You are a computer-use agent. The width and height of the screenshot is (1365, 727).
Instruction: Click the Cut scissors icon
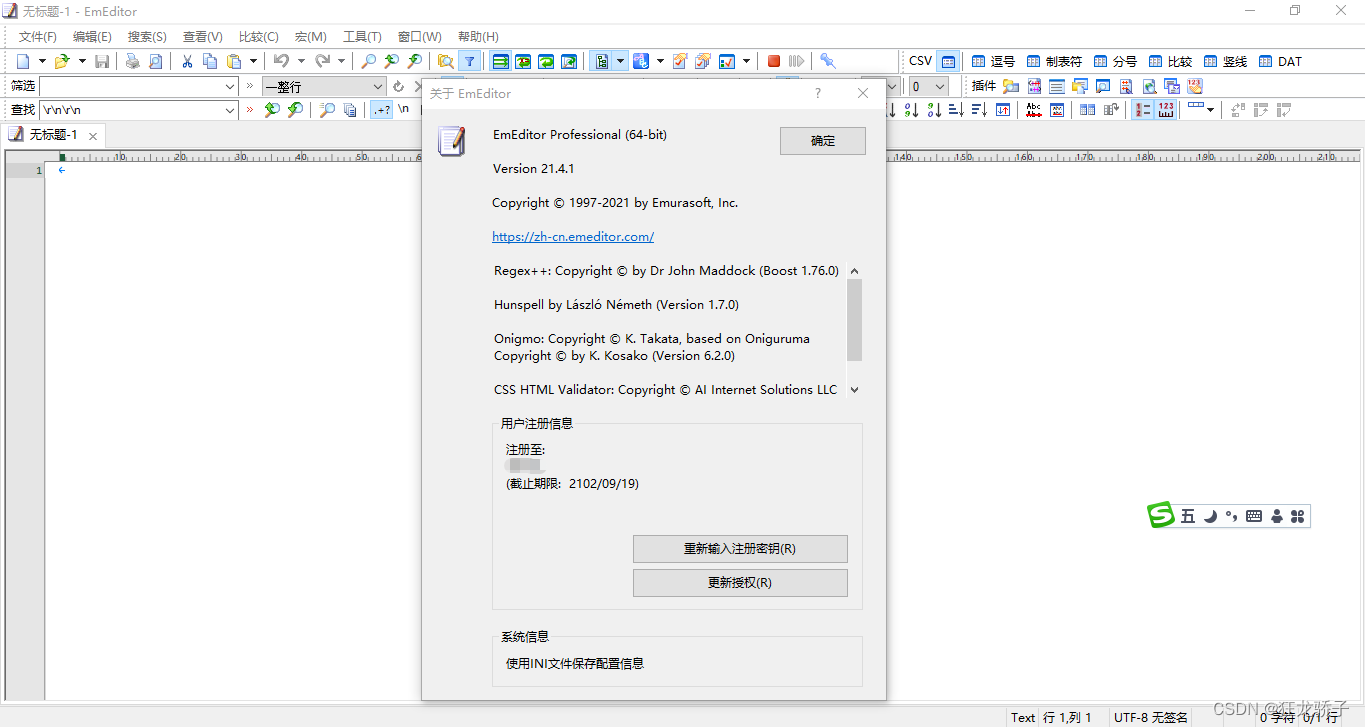tap(187, 62)
